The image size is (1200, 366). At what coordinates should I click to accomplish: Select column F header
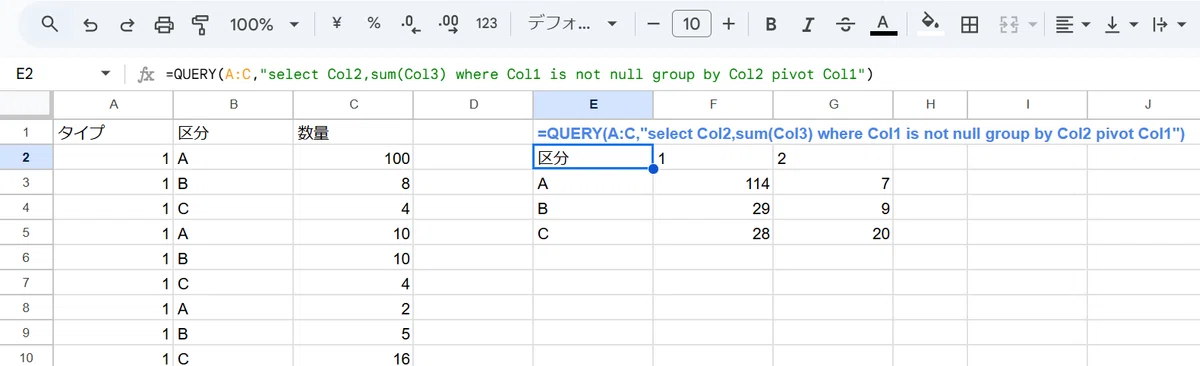(713, 105)
